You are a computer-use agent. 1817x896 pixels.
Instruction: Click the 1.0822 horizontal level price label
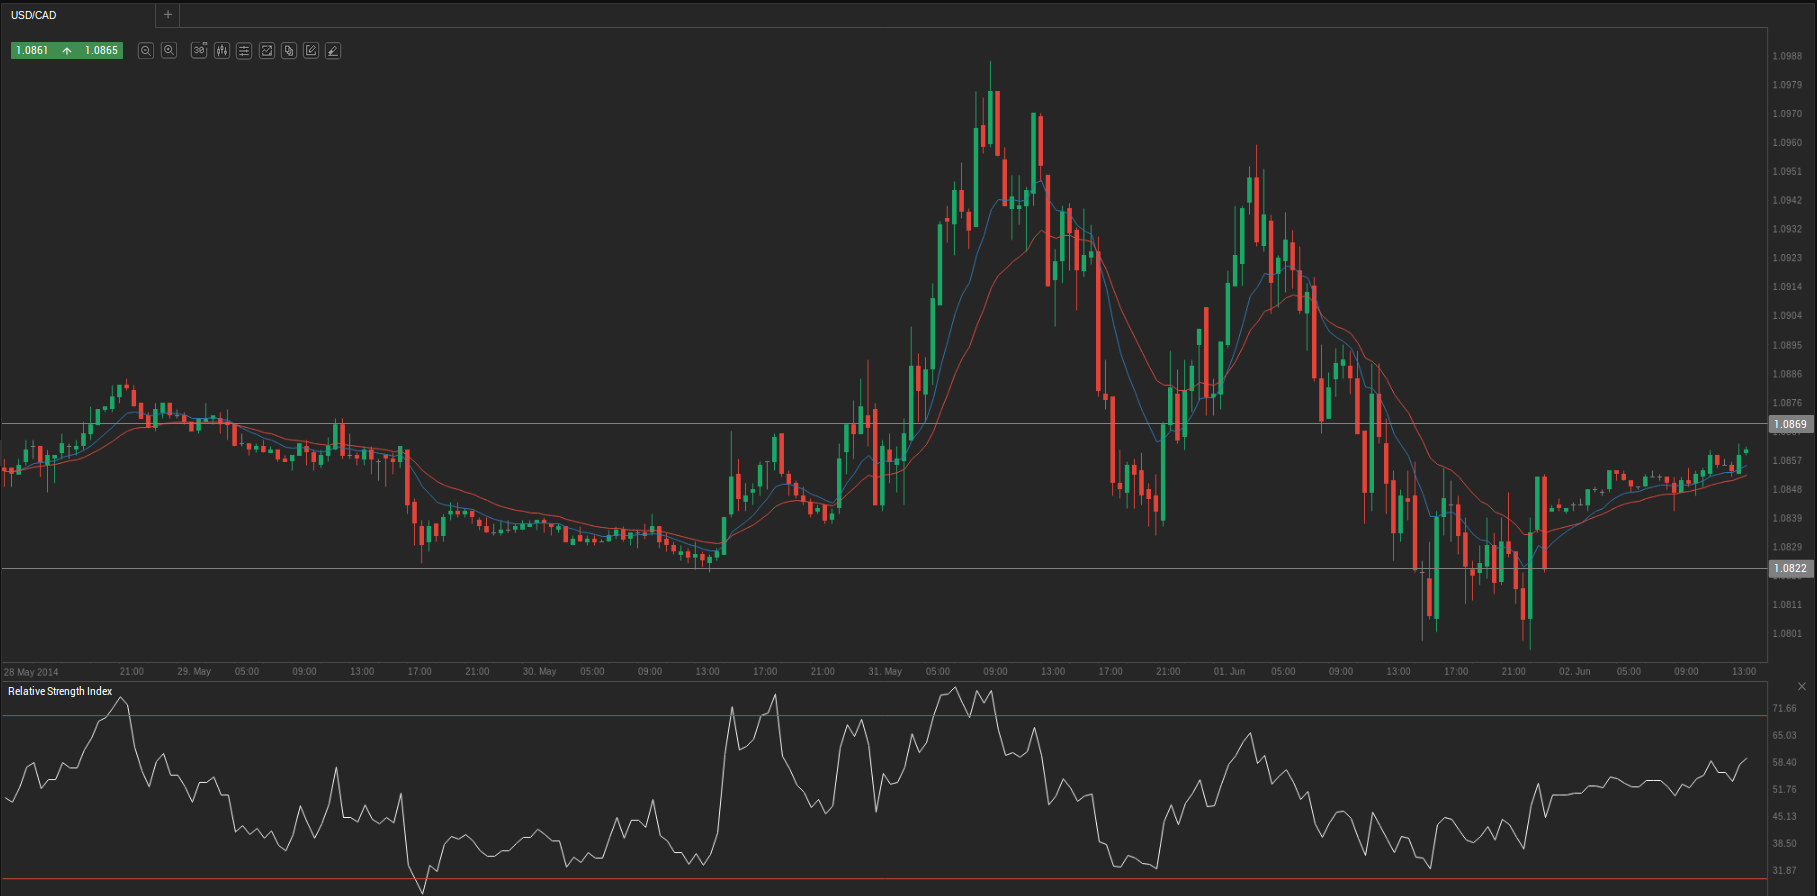pyautogui.click(x=1790, y=568)
